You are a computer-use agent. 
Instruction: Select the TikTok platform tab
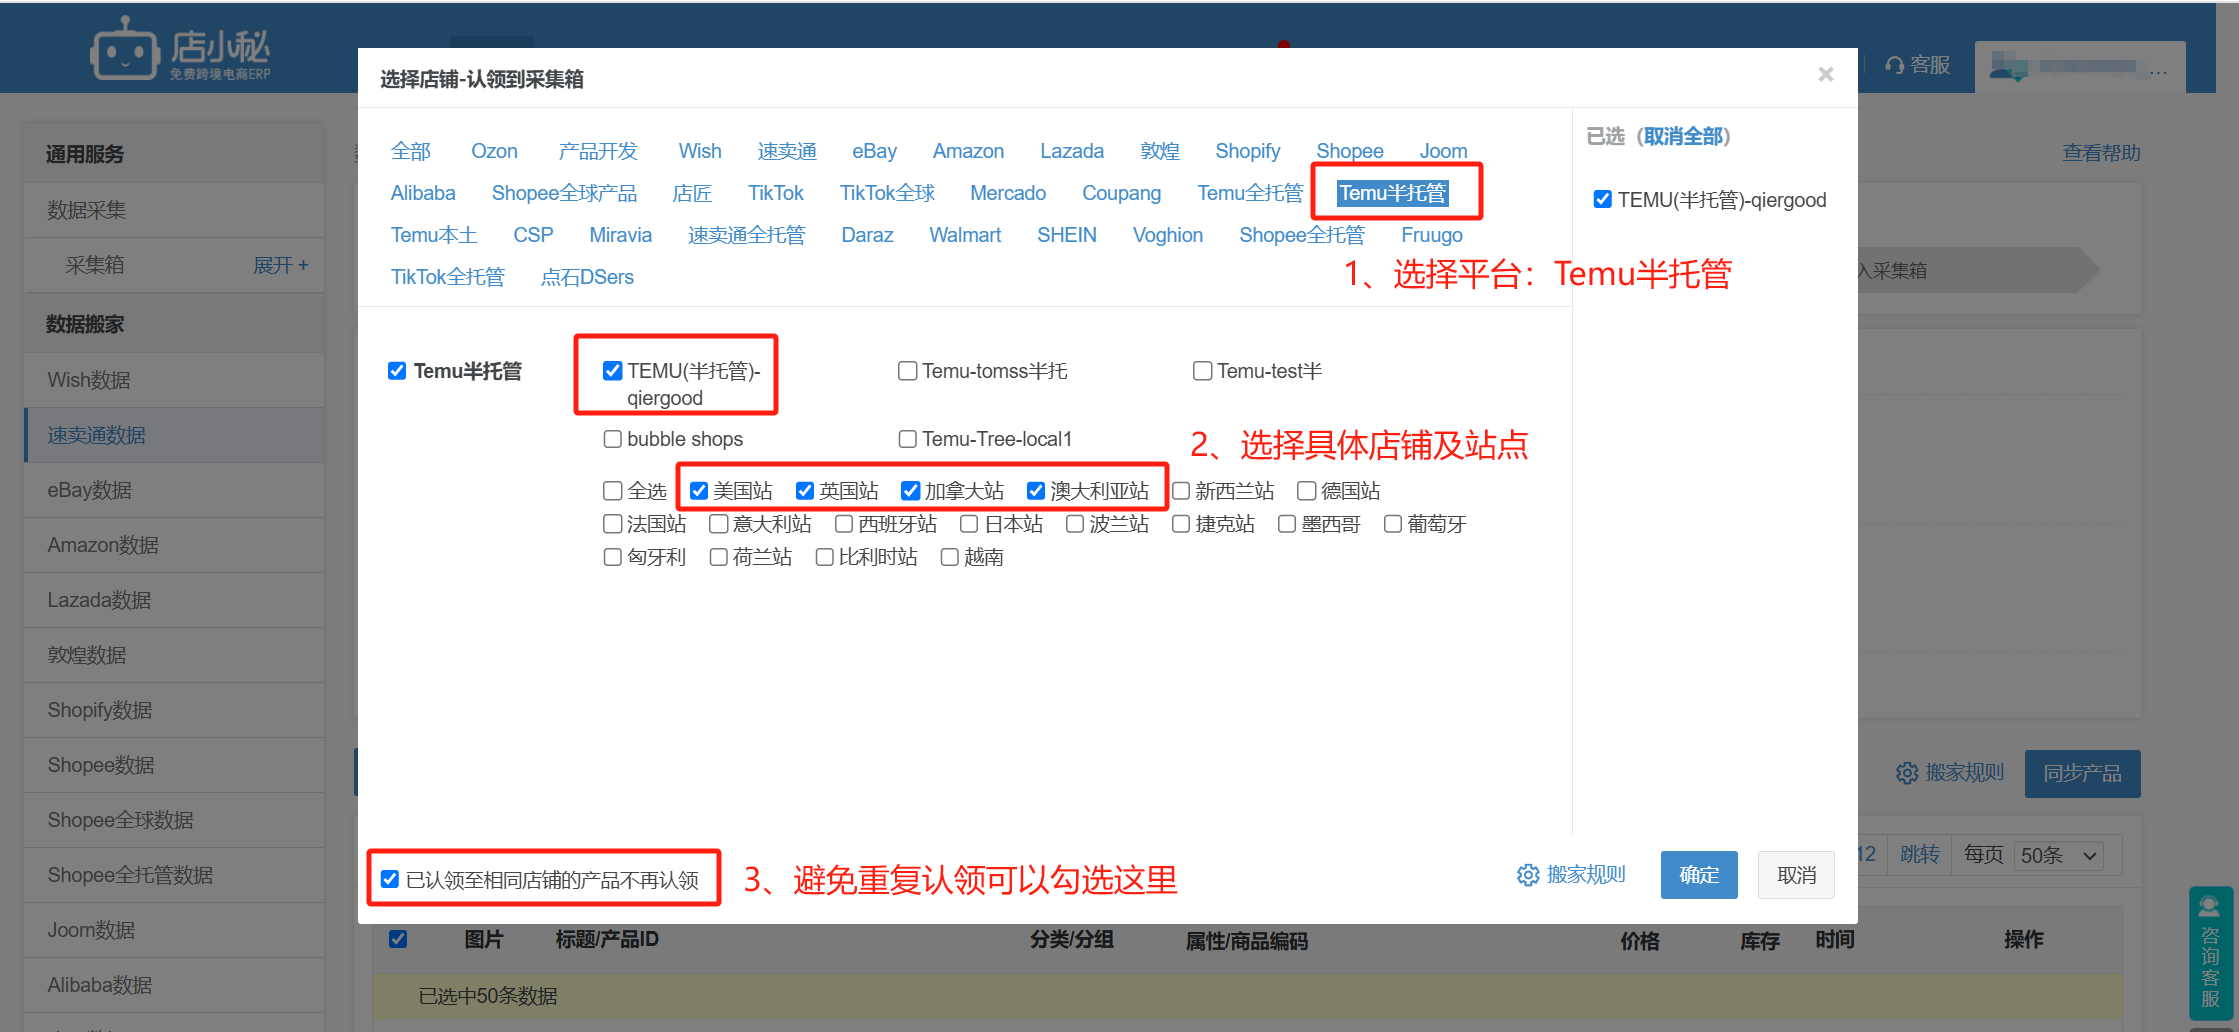pos(775,193)
